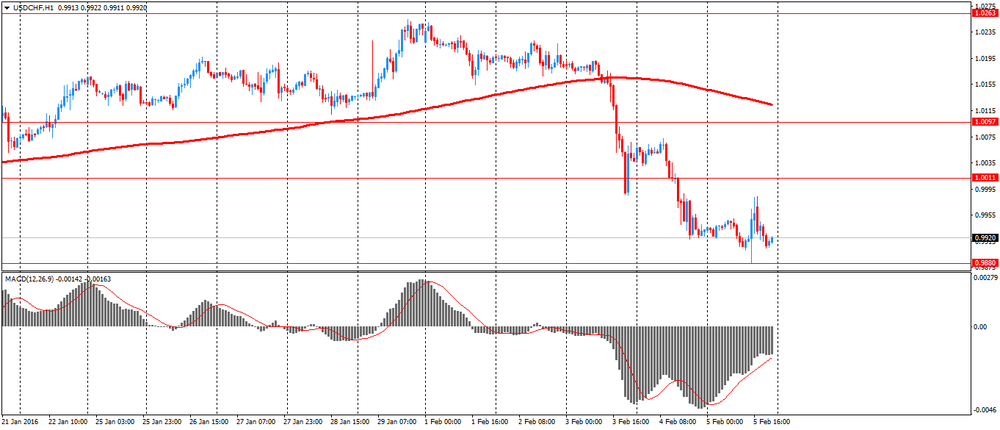This screenshot has height=430, width=1000.
Task: Click the 0.00 MACD zero level label
Action: click(x=981, y=327)
